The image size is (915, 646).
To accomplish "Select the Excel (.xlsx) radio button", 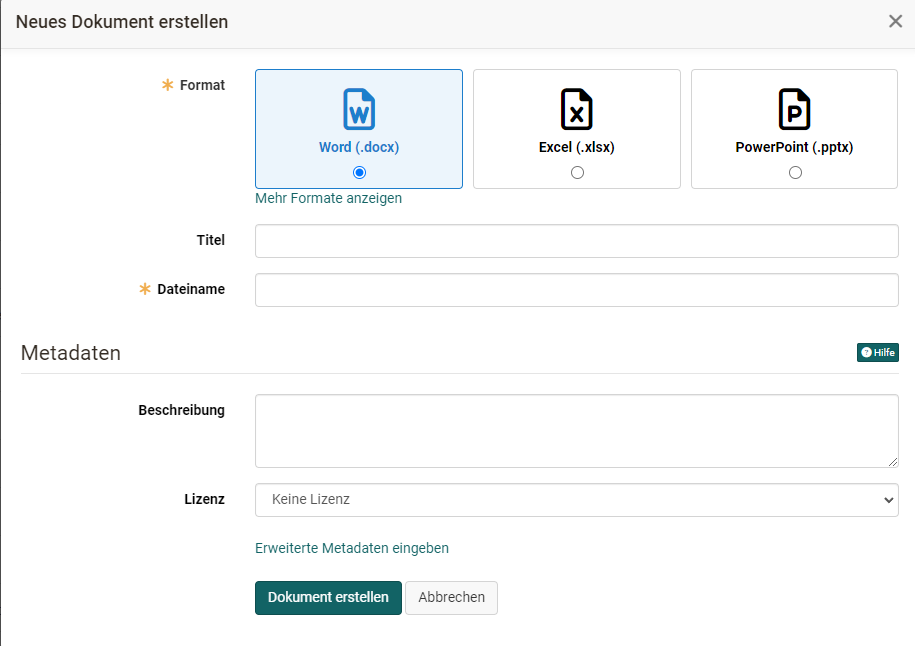I will (577, 172).
